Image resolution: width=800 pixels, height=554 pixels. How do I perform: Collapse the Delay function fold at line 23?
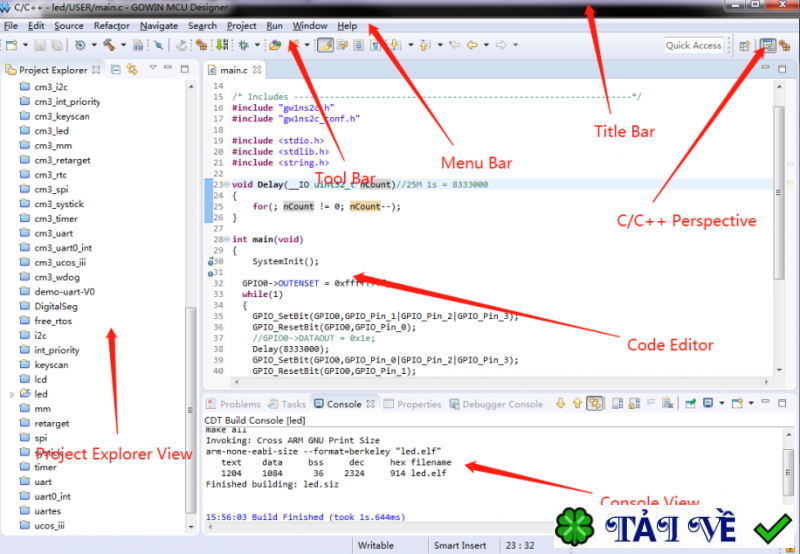(227, 185)
